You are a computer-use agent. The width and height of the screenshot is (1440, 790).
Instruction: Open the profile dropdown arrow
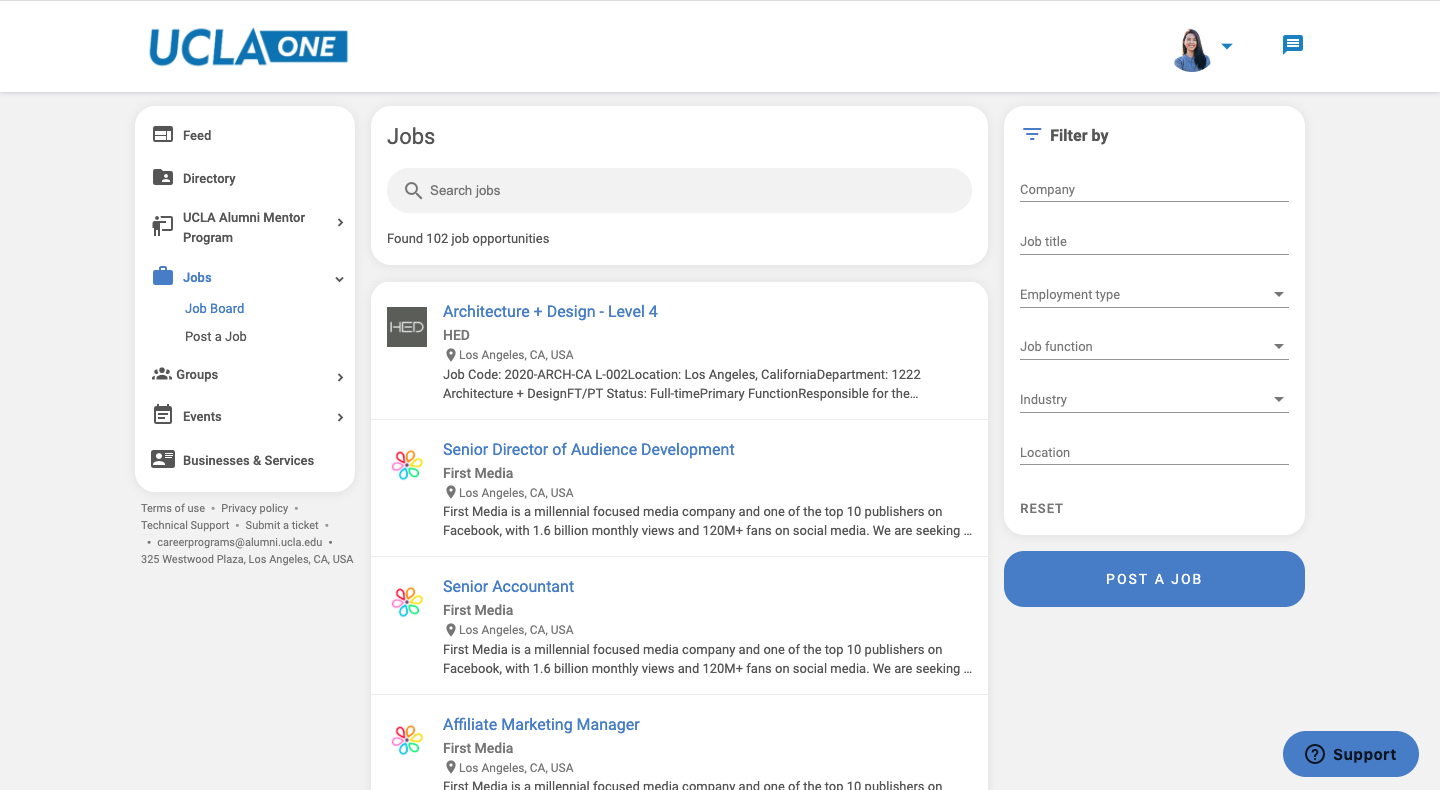pos(1227,46)
